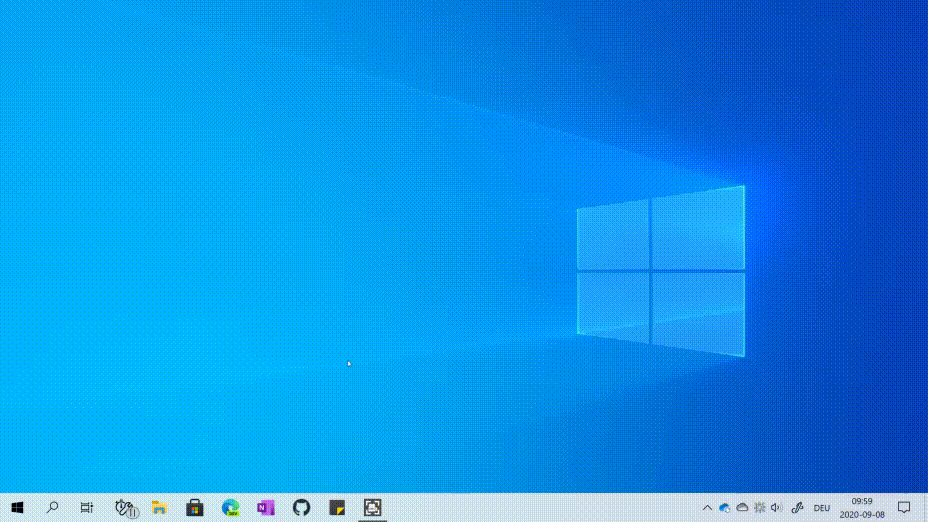Open grey OneDrive cloud tray icon
Image resolution: width=928 pixels, height=522 pixels.
point(742,508)
